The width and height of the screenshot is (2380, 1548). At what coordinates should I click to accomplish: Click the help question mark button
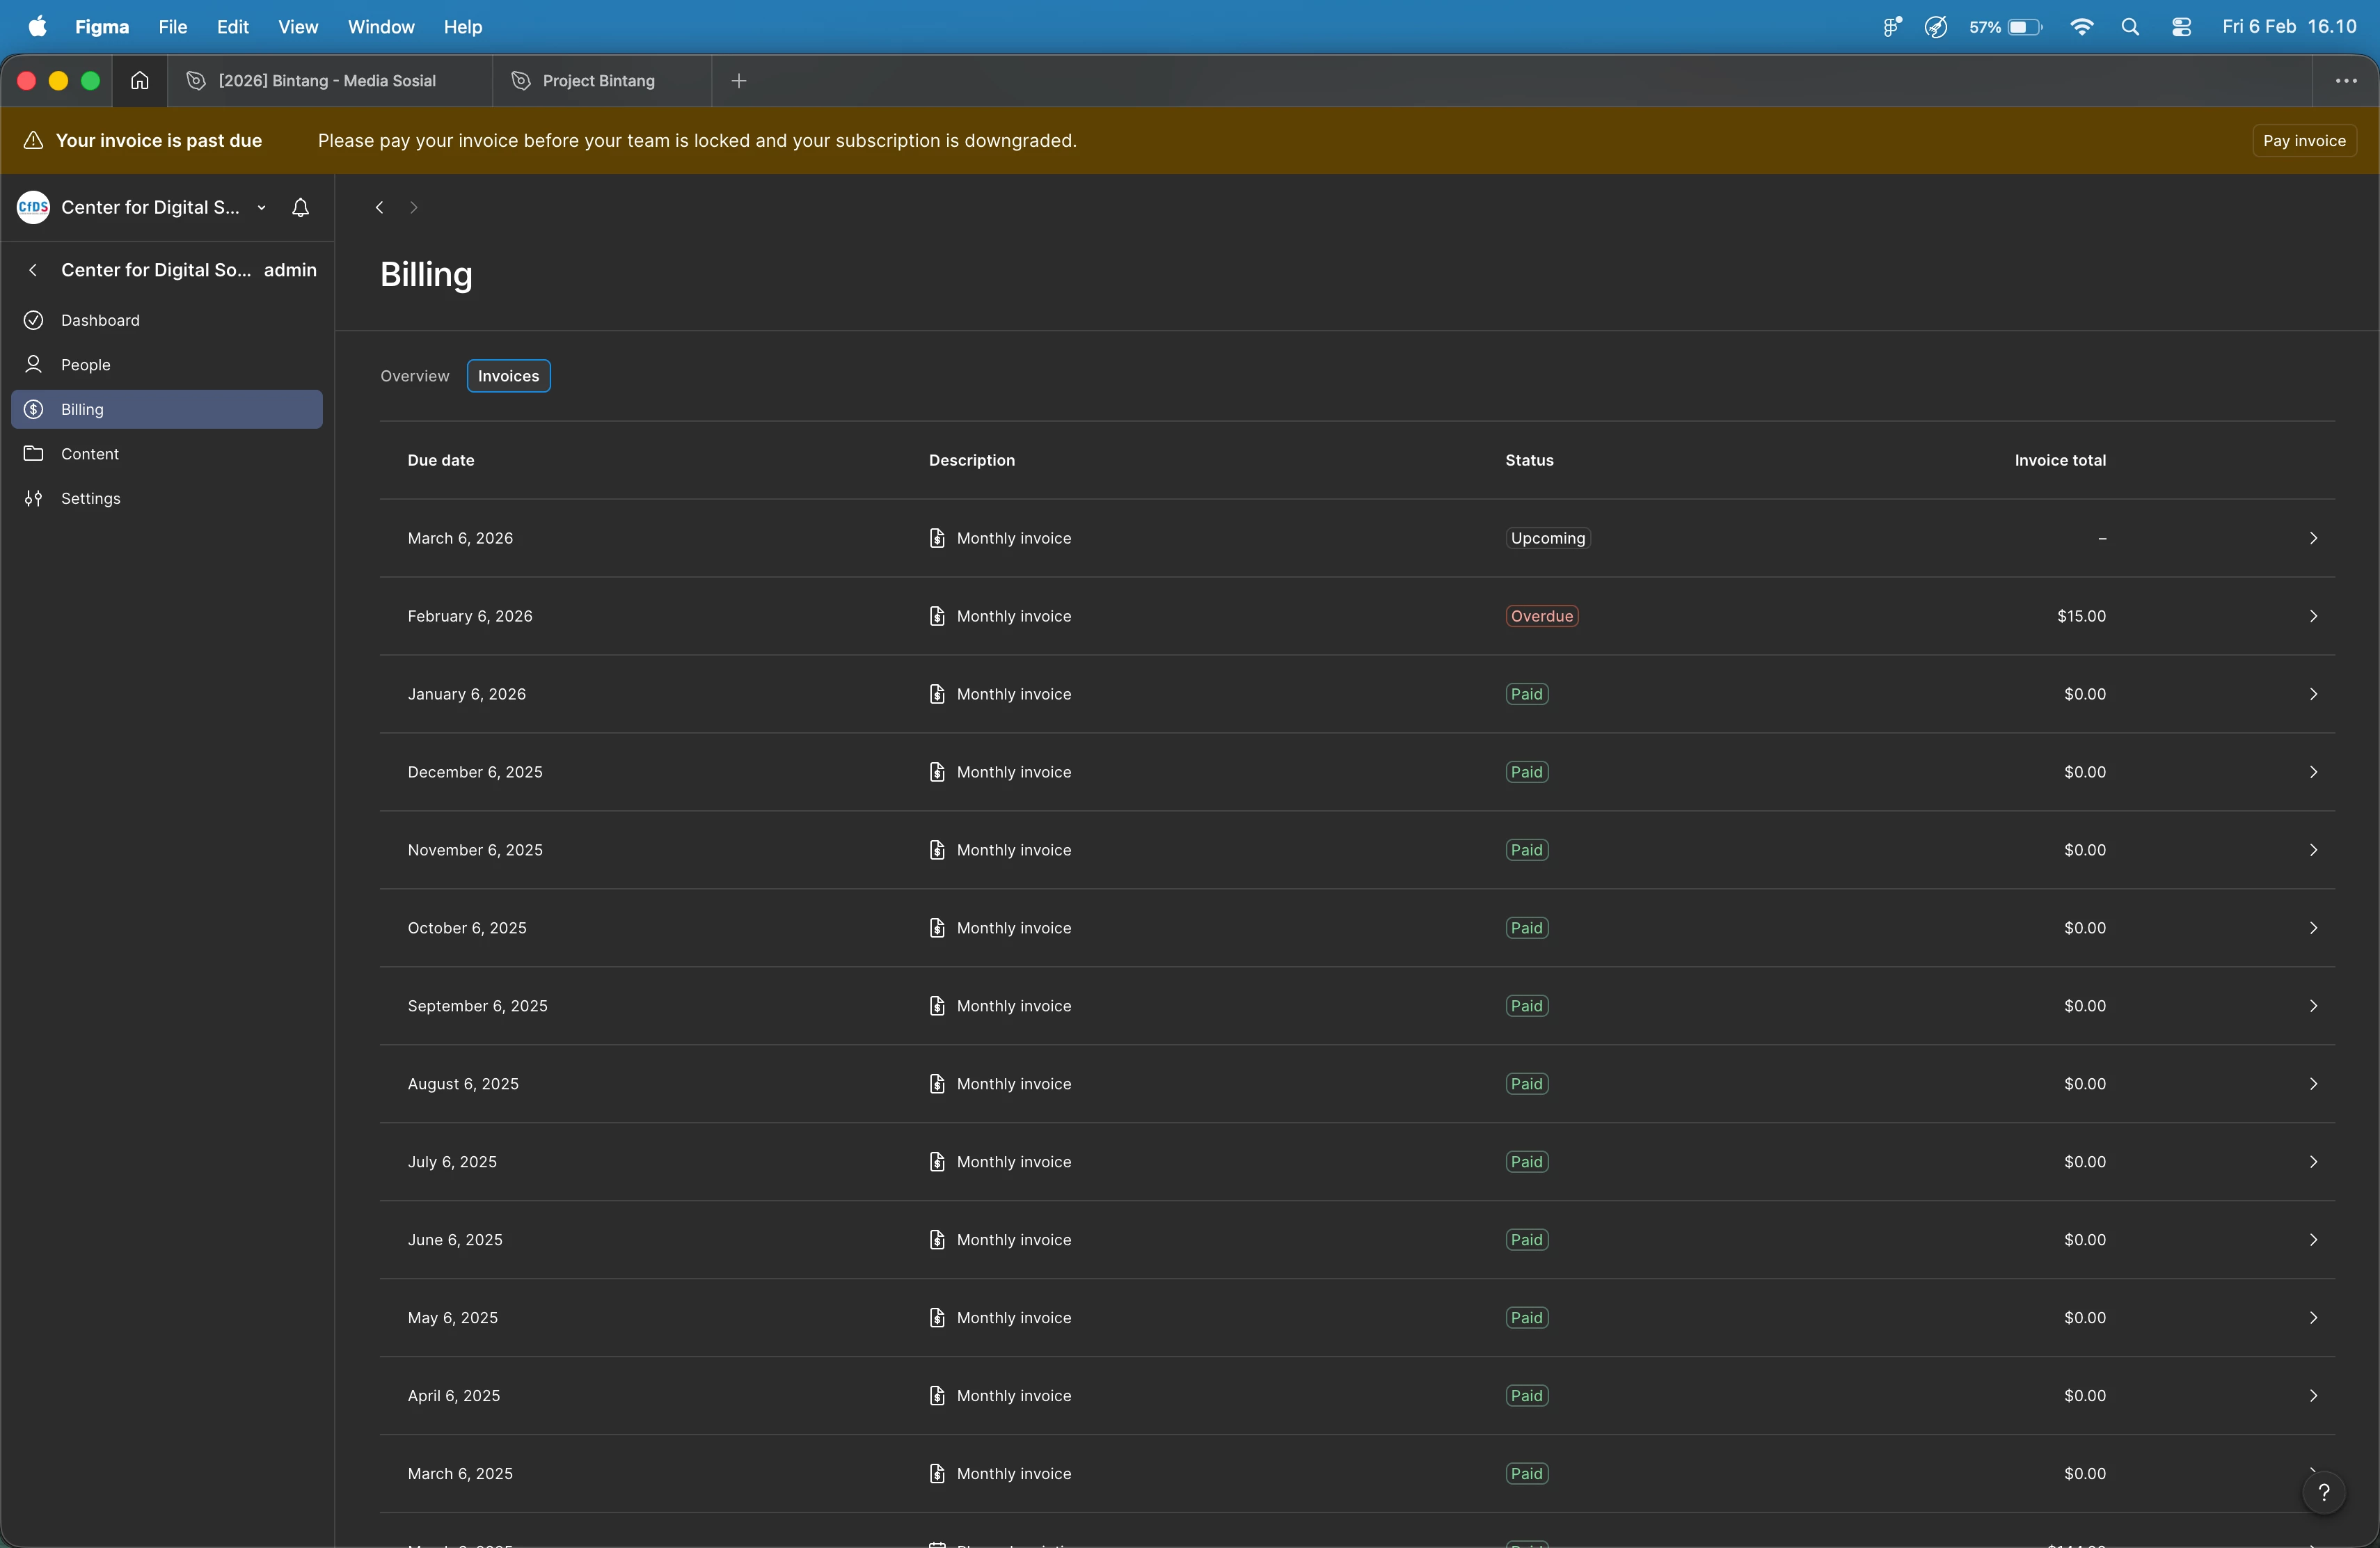click(x=2323, y=1493)
